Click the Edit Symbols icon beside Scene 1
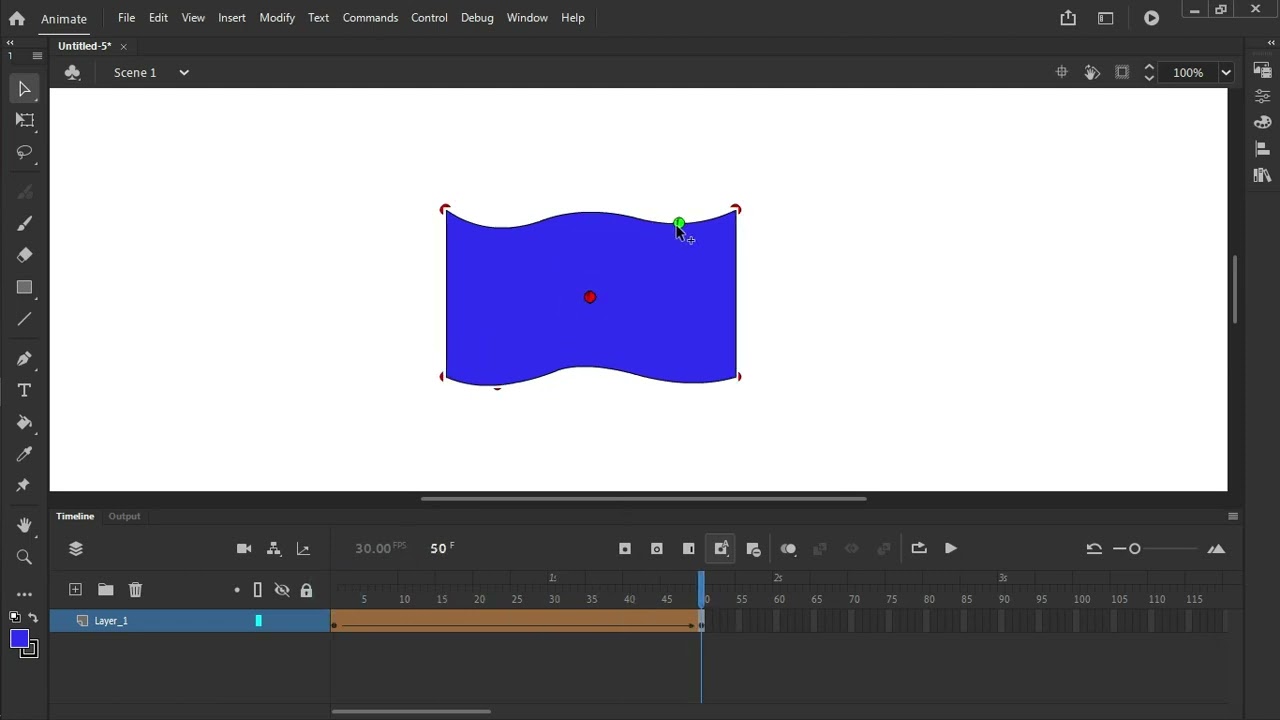Image resolution: width=1280 pixels, height=720 pixels. tap(72, 72)
